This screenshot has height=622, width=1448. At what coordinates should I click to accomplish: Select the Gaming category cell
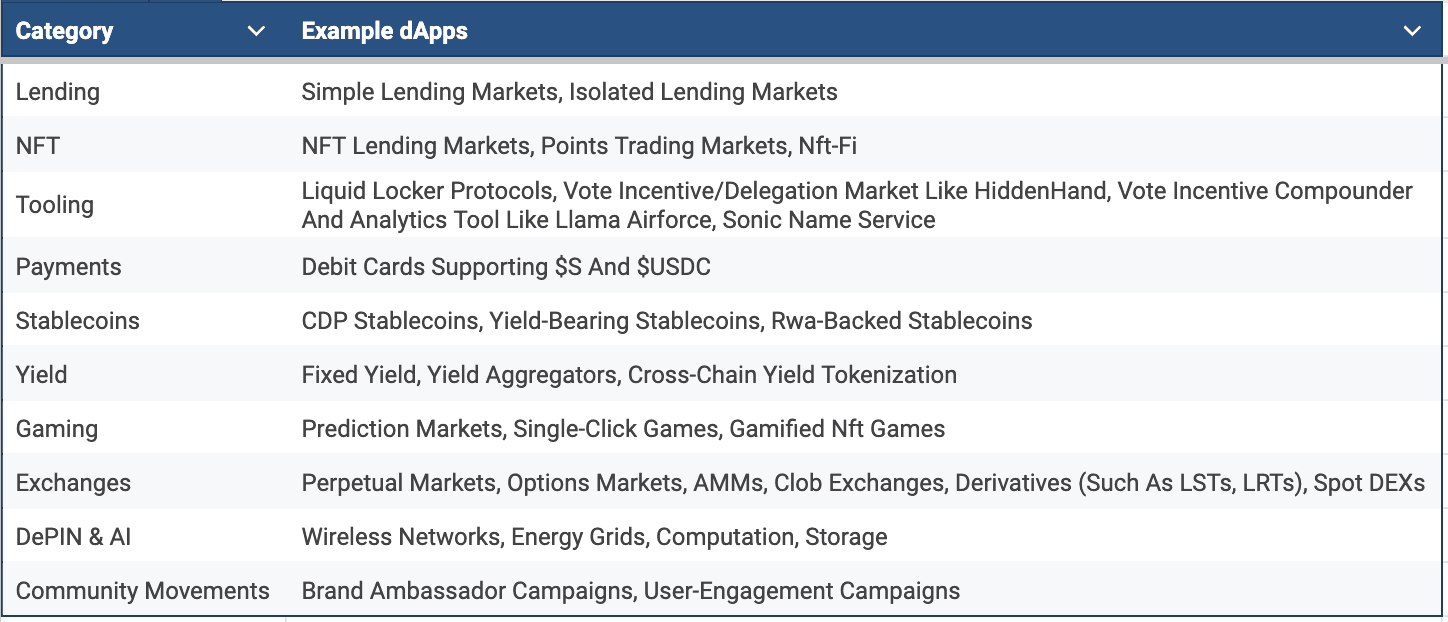pyautogui.click(x=144, y=429)
